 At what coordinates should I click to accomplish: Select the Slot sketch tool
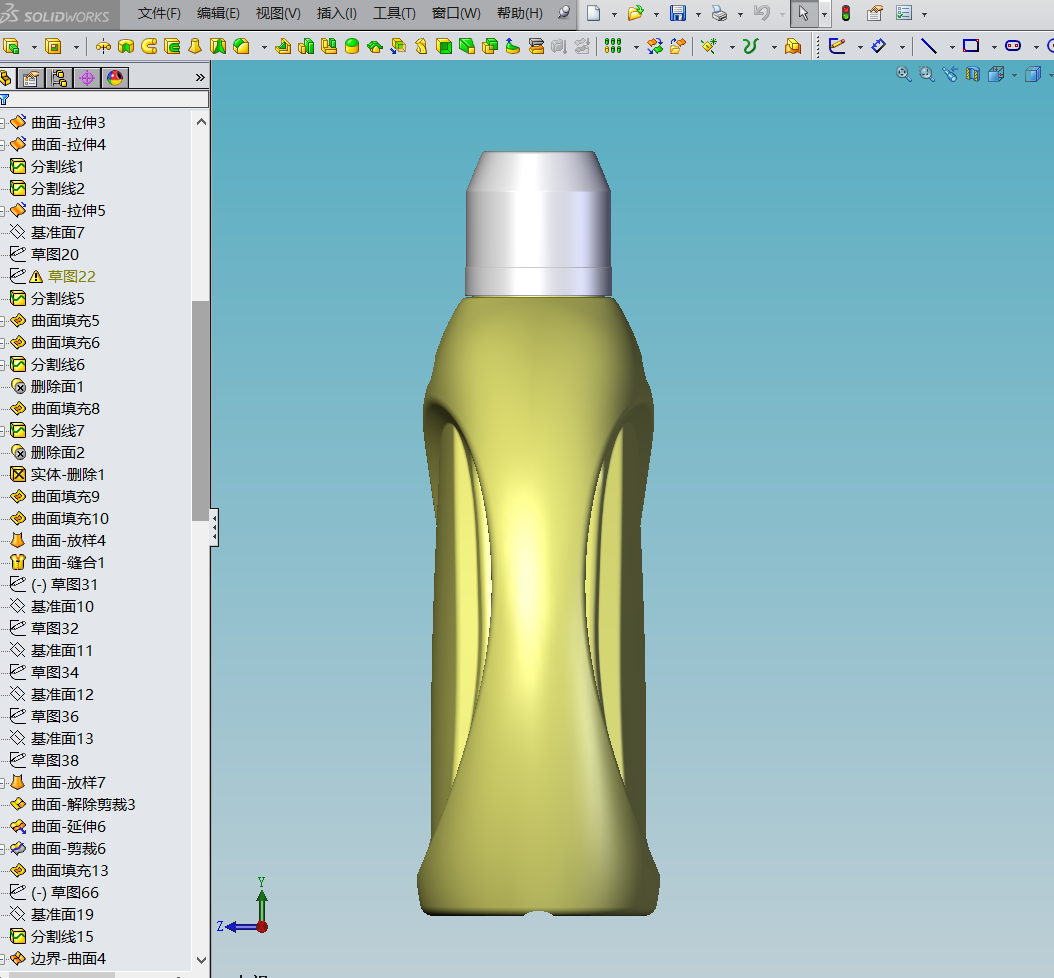click(x=1013, y=46)
